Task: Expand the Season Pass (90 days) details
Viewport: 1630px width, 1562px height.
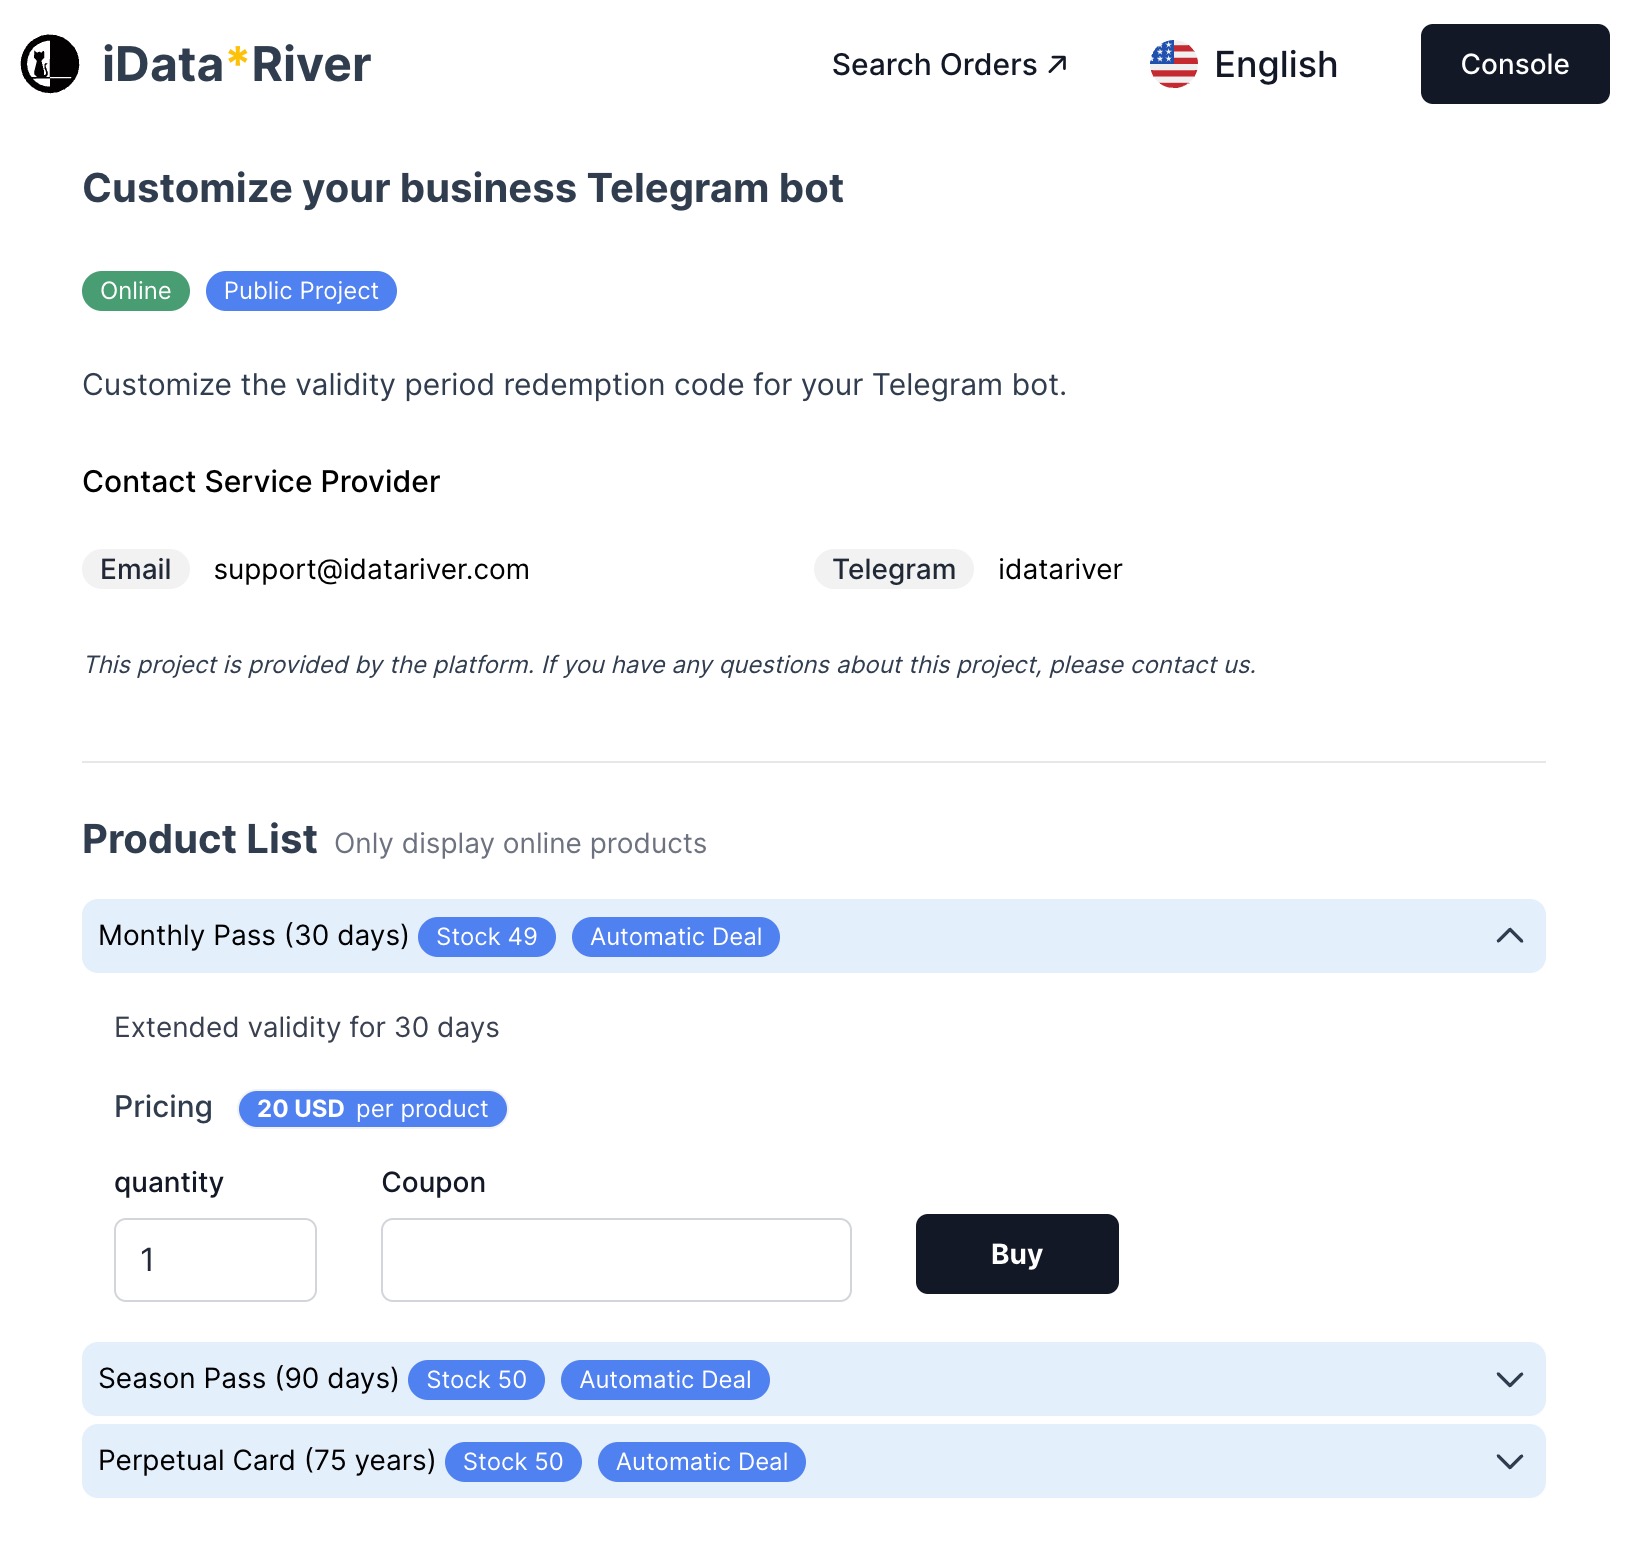Action: 1510,1379
